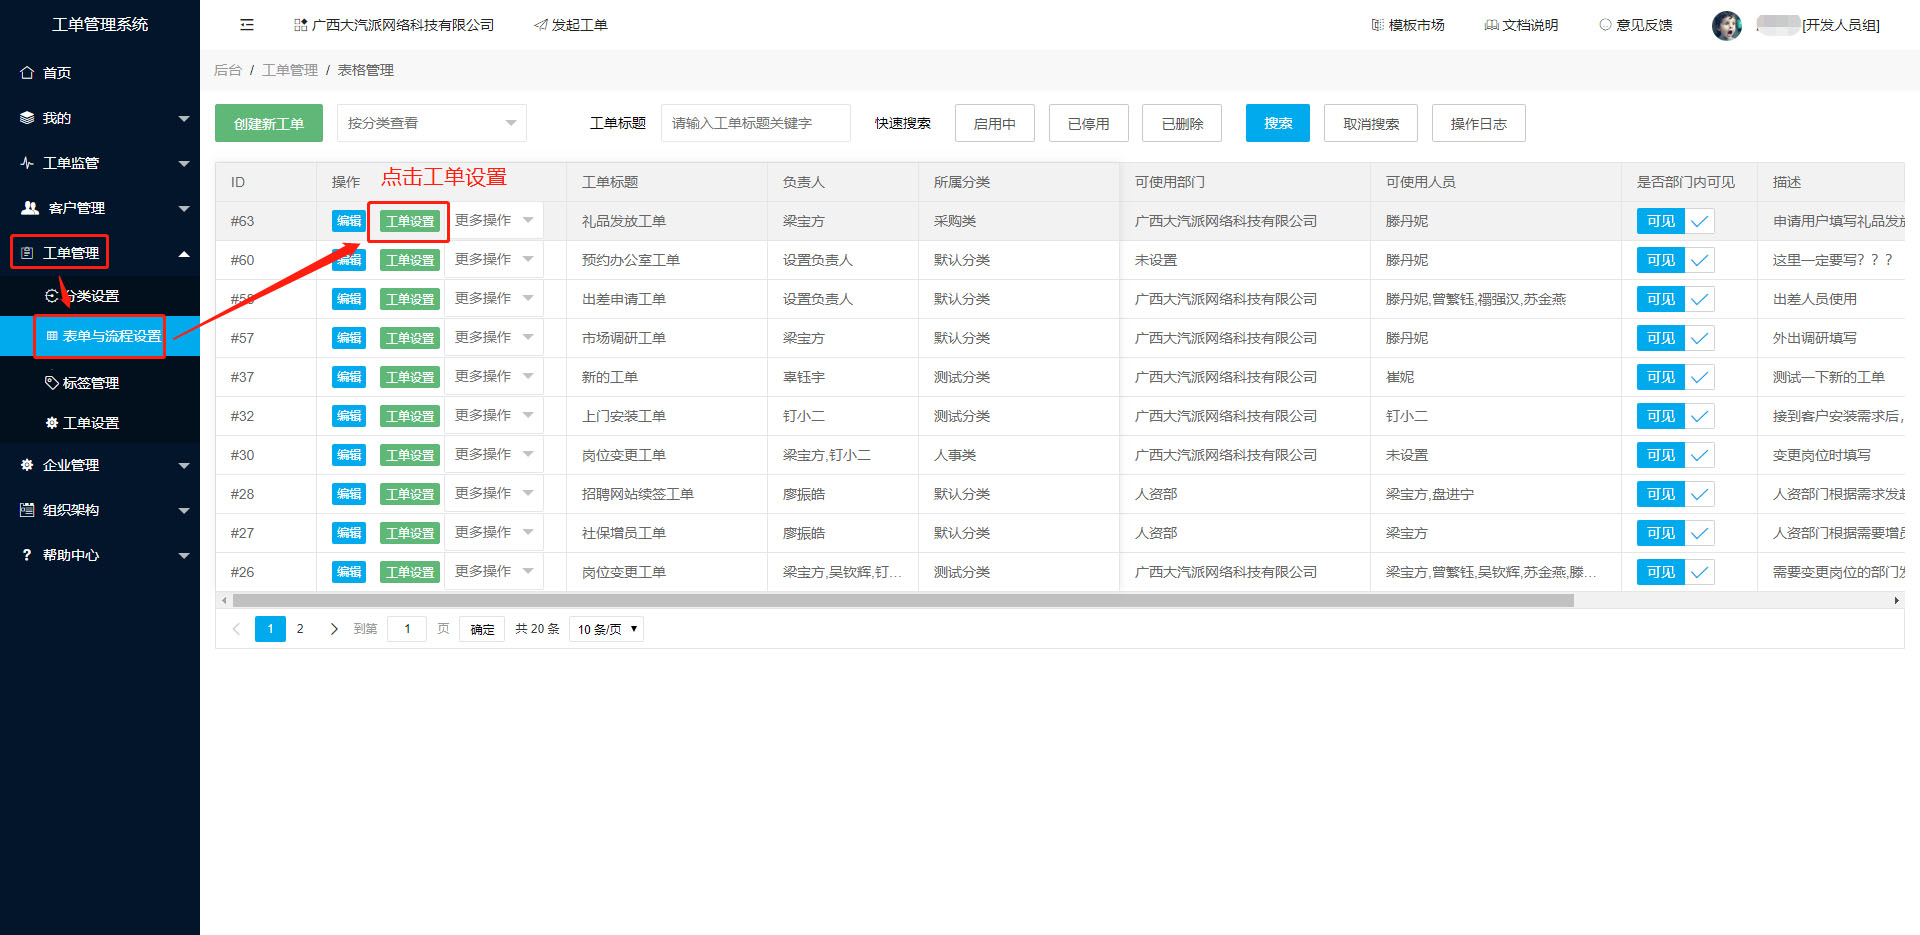The width and height of the screenshot is (1920, 935).
Task: Filter by 启用中 quick search
Action: (995, 123)
